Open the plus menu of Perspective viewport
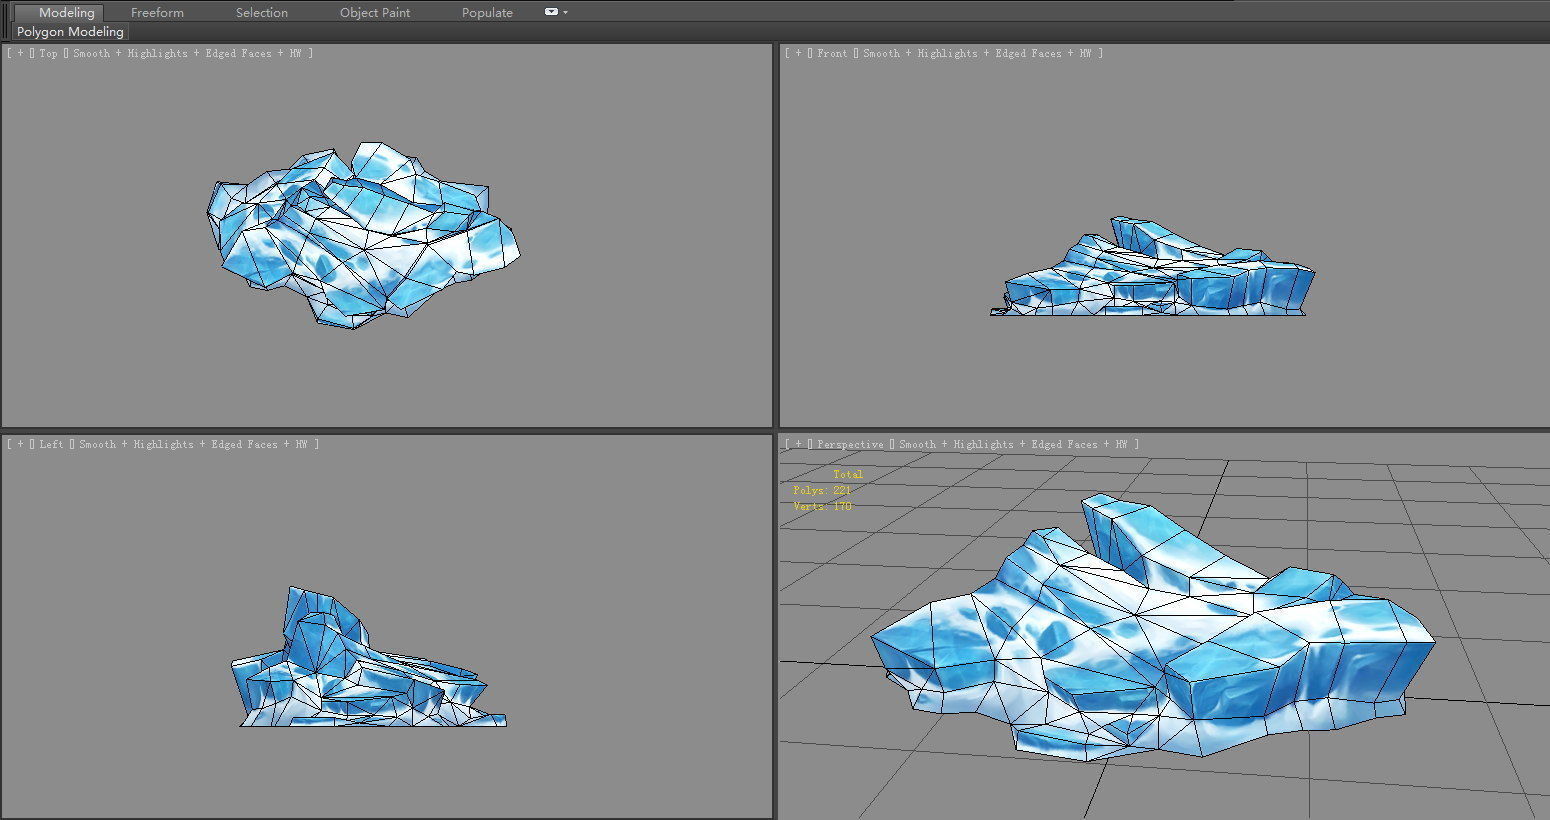Screen dimensions: 1550x820 (x=798, y=444)
